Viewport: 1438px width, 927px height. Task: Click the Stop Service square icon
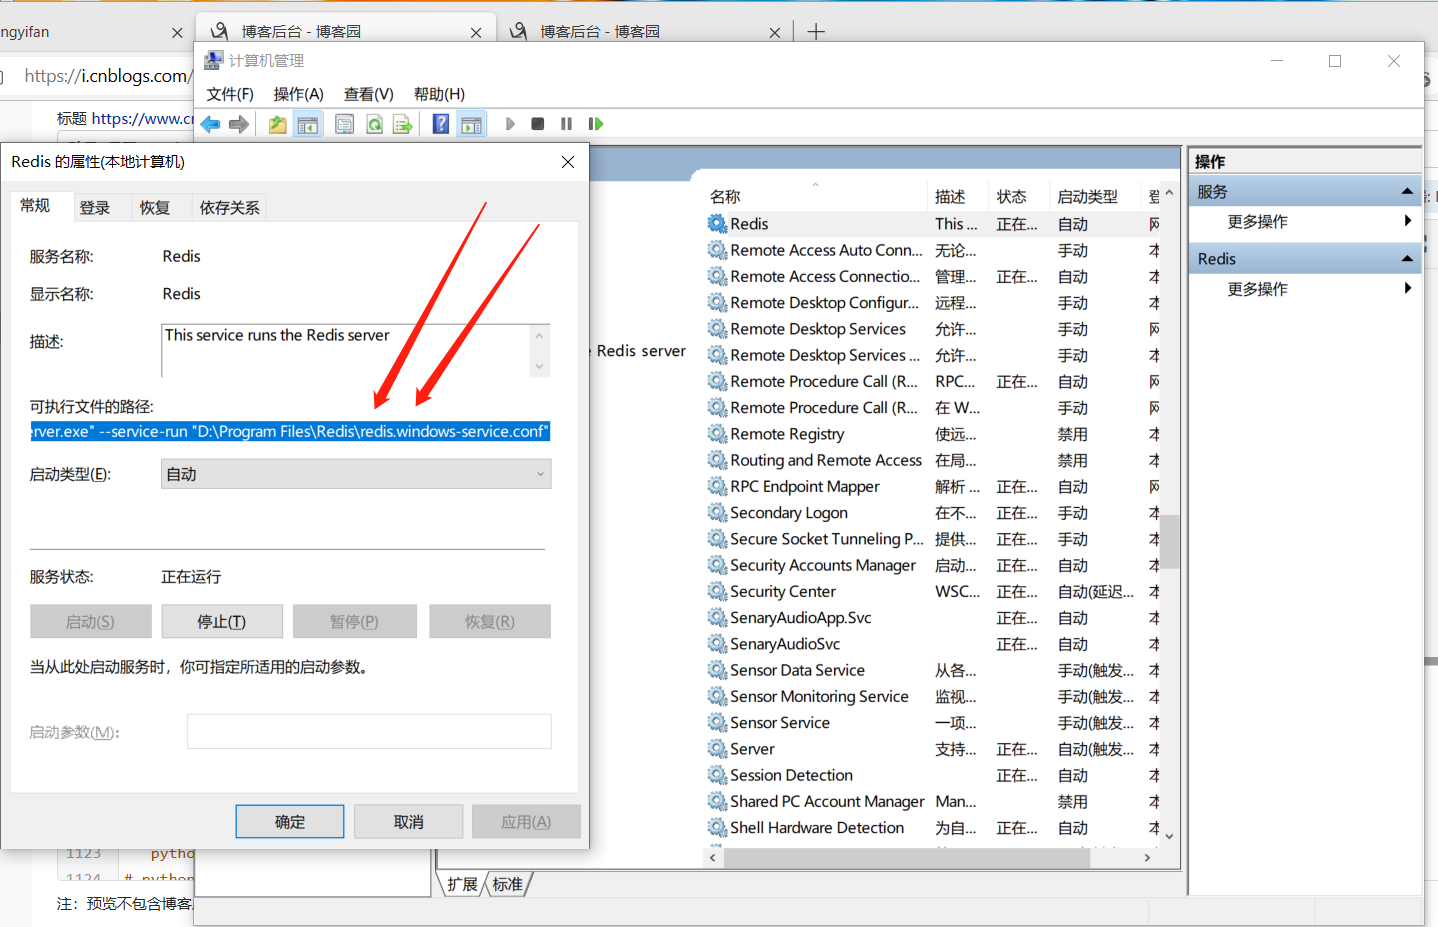[x=538, y=124]
